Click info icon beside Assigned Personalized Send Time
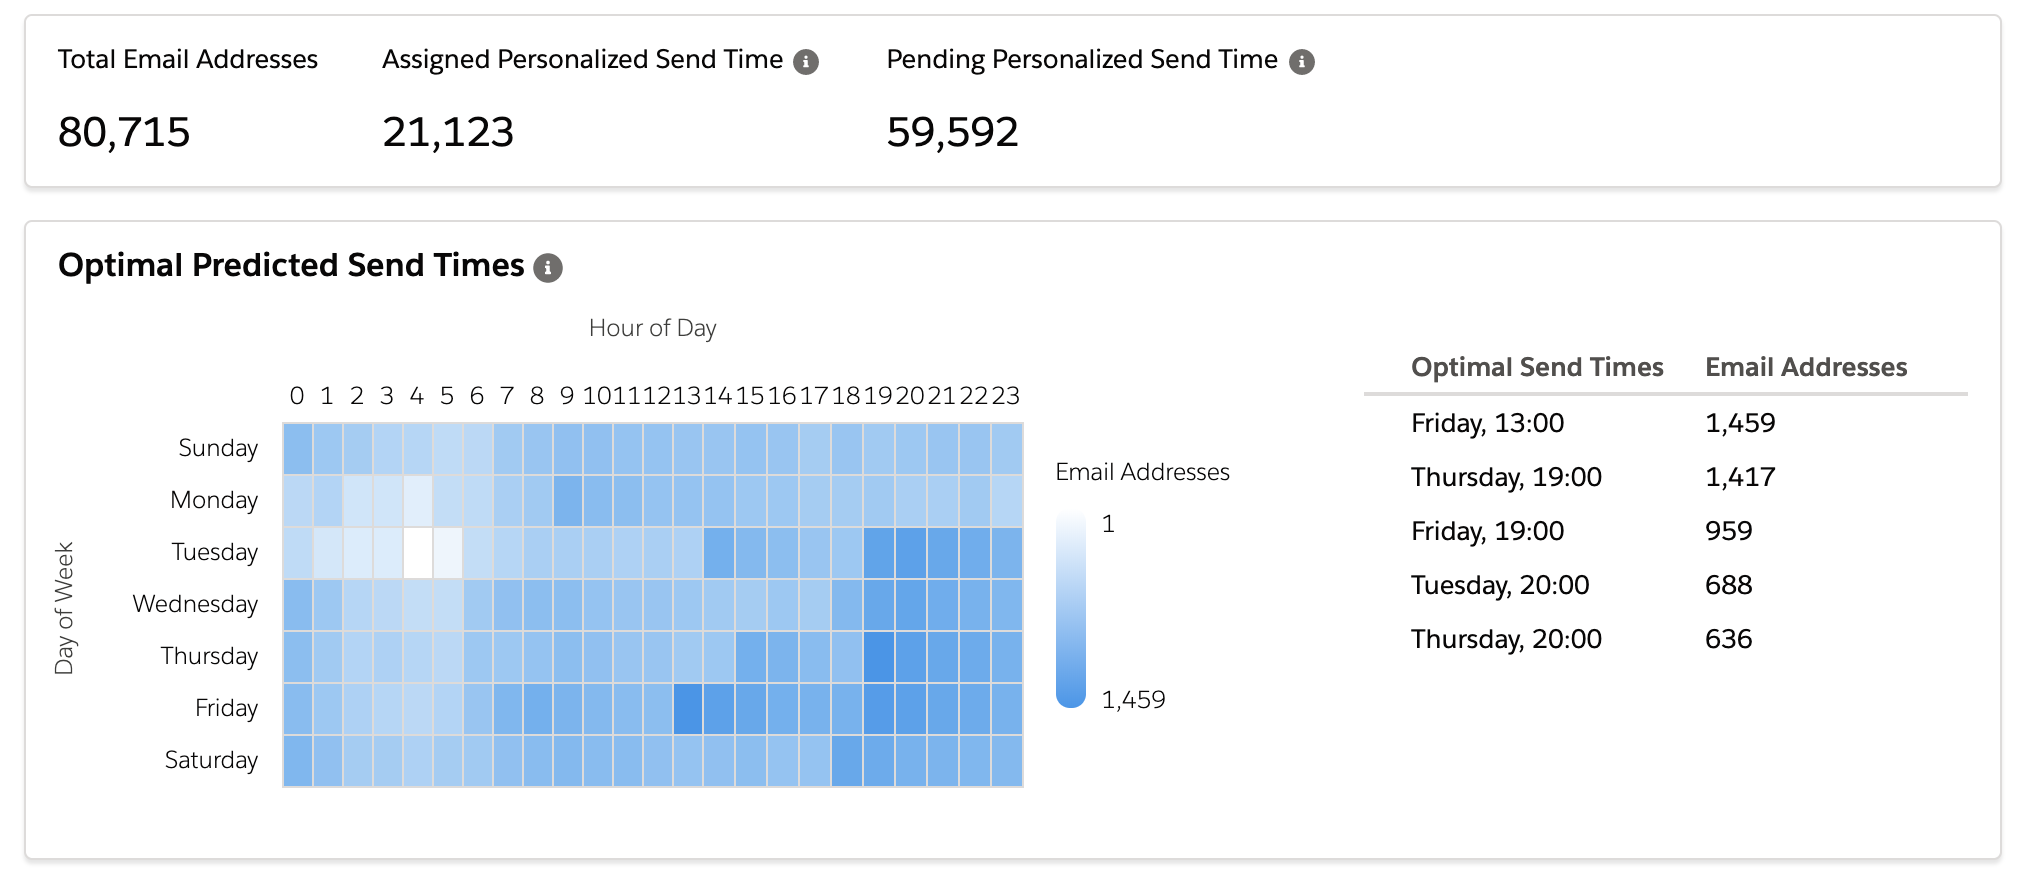This screenshot has height=888, width=2024. [806, 62]
